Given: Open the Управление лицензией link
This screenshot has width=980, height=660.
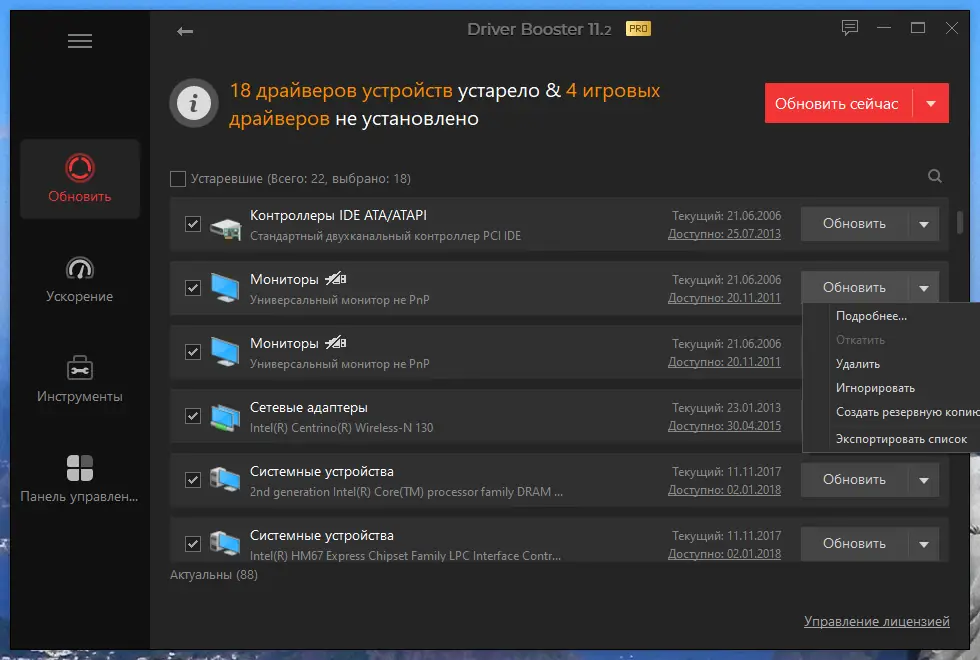Looking at the screenshot, I should [x=876, y=621].
